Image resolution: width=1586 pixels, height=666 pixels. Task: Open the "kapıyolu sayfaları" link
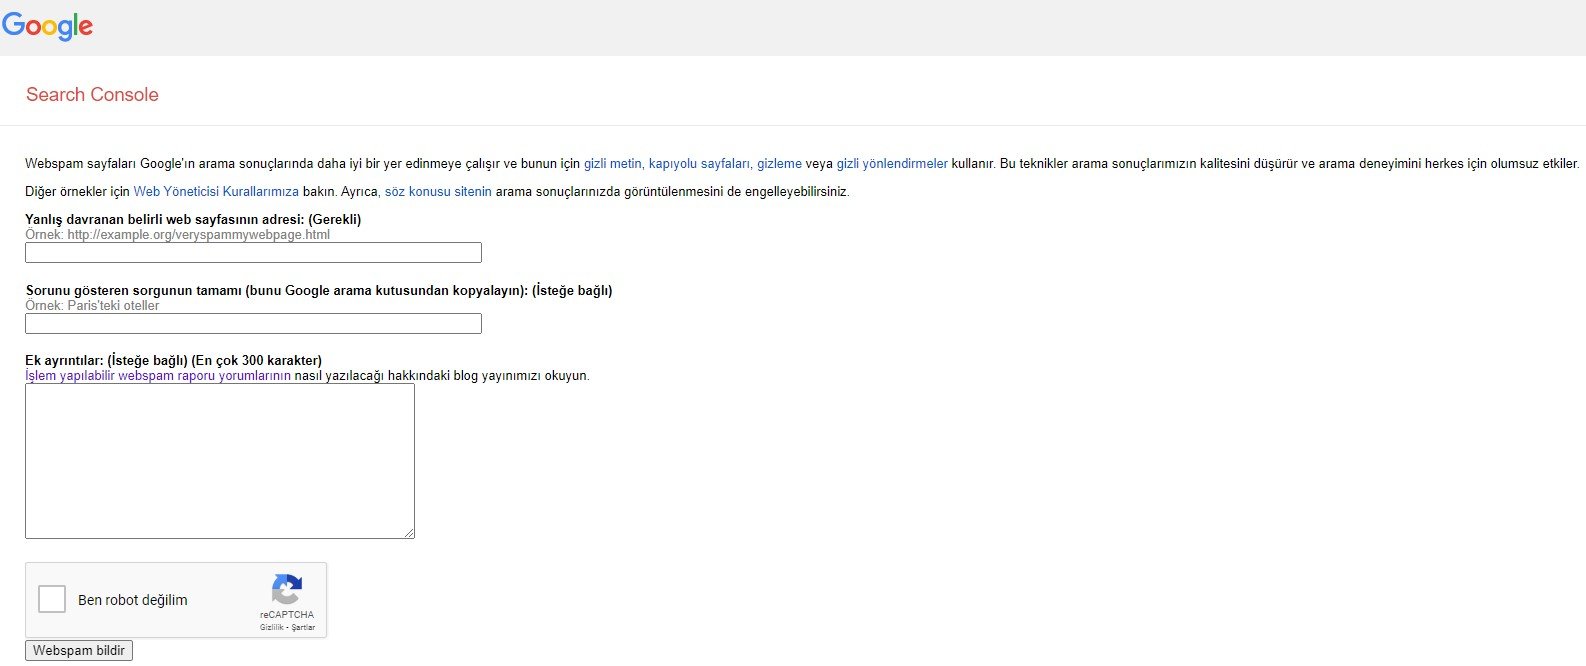click(700, 163)
